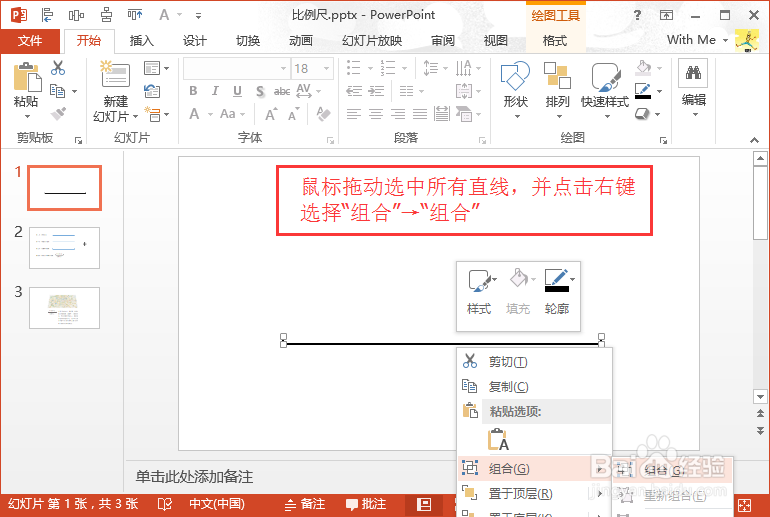Image resolution: width=770 pixels, height=517 pixels.
Task: Collapse the ribbon with the chevron arrow
Action: pyautogui.click(x=754, y=140)
